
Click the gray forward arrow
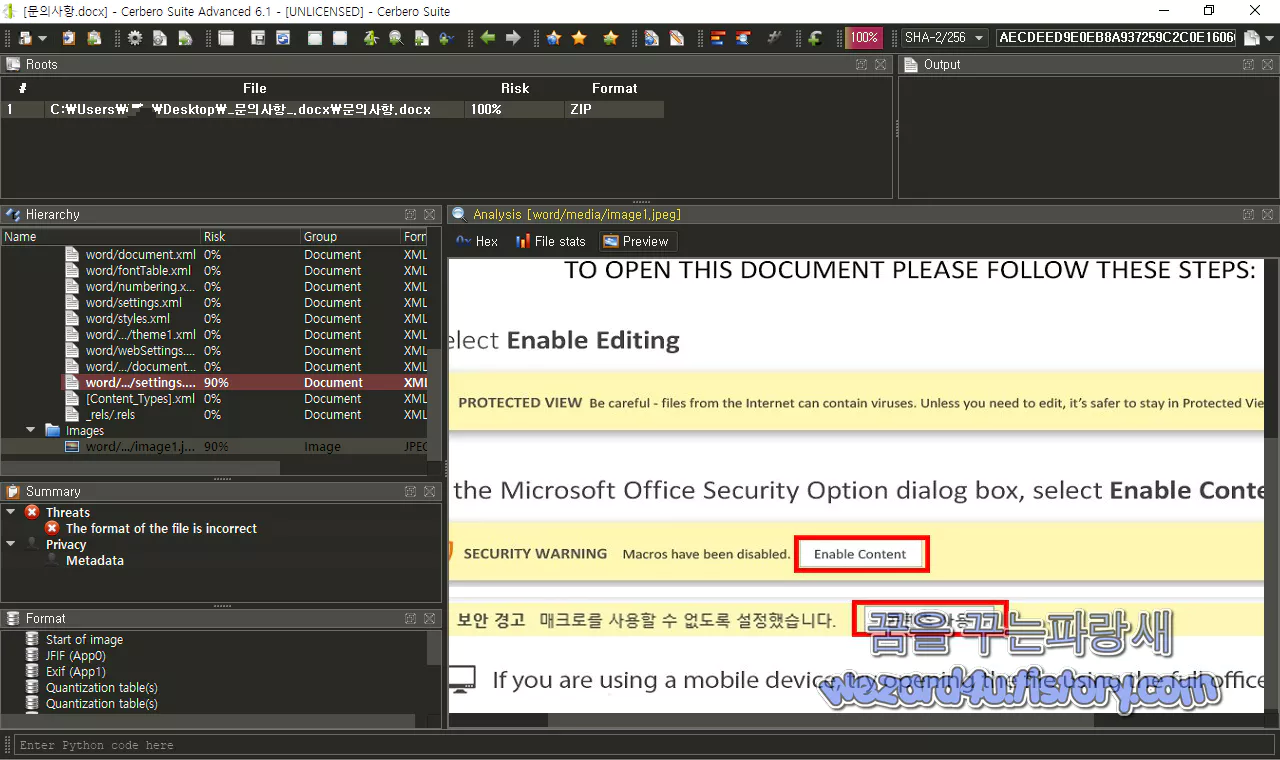click(x=513, y=38)
